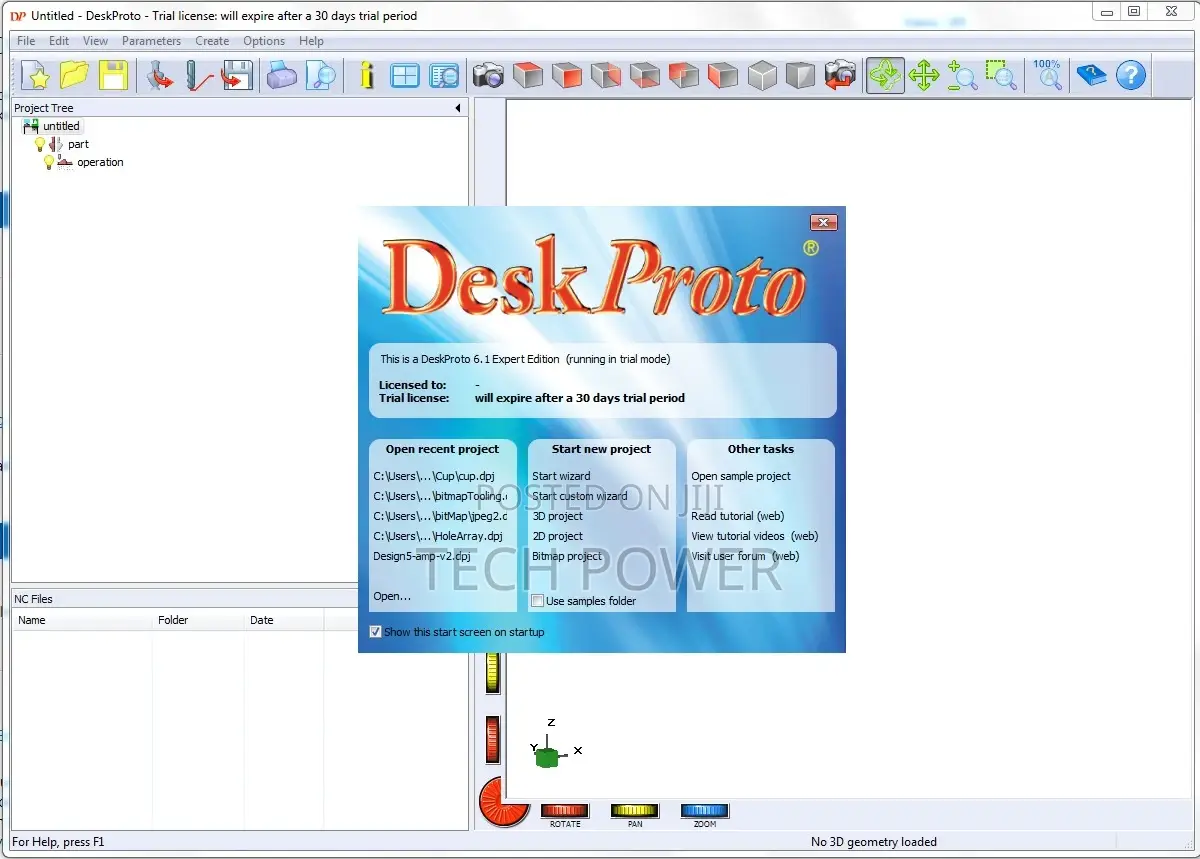Screen dimensions: 1200x859
Task: Select the first red-faced cube view icon
Action: tap(527, 75)
